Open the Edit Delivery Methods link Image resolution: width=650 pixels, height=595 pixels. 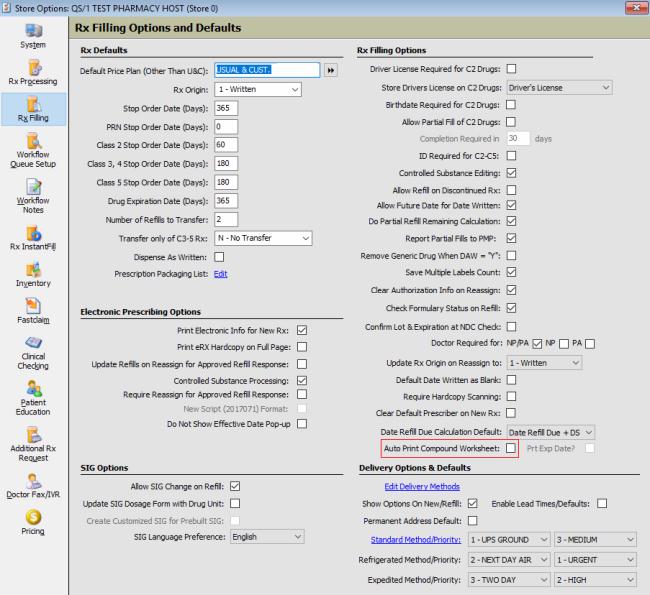click(422, 486)
